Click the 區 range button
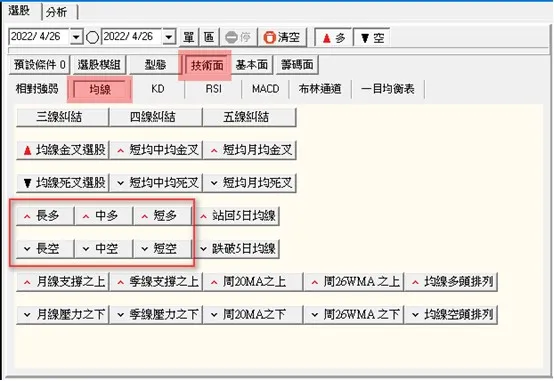Screen dimensions: 554x381 click(209, 37)
